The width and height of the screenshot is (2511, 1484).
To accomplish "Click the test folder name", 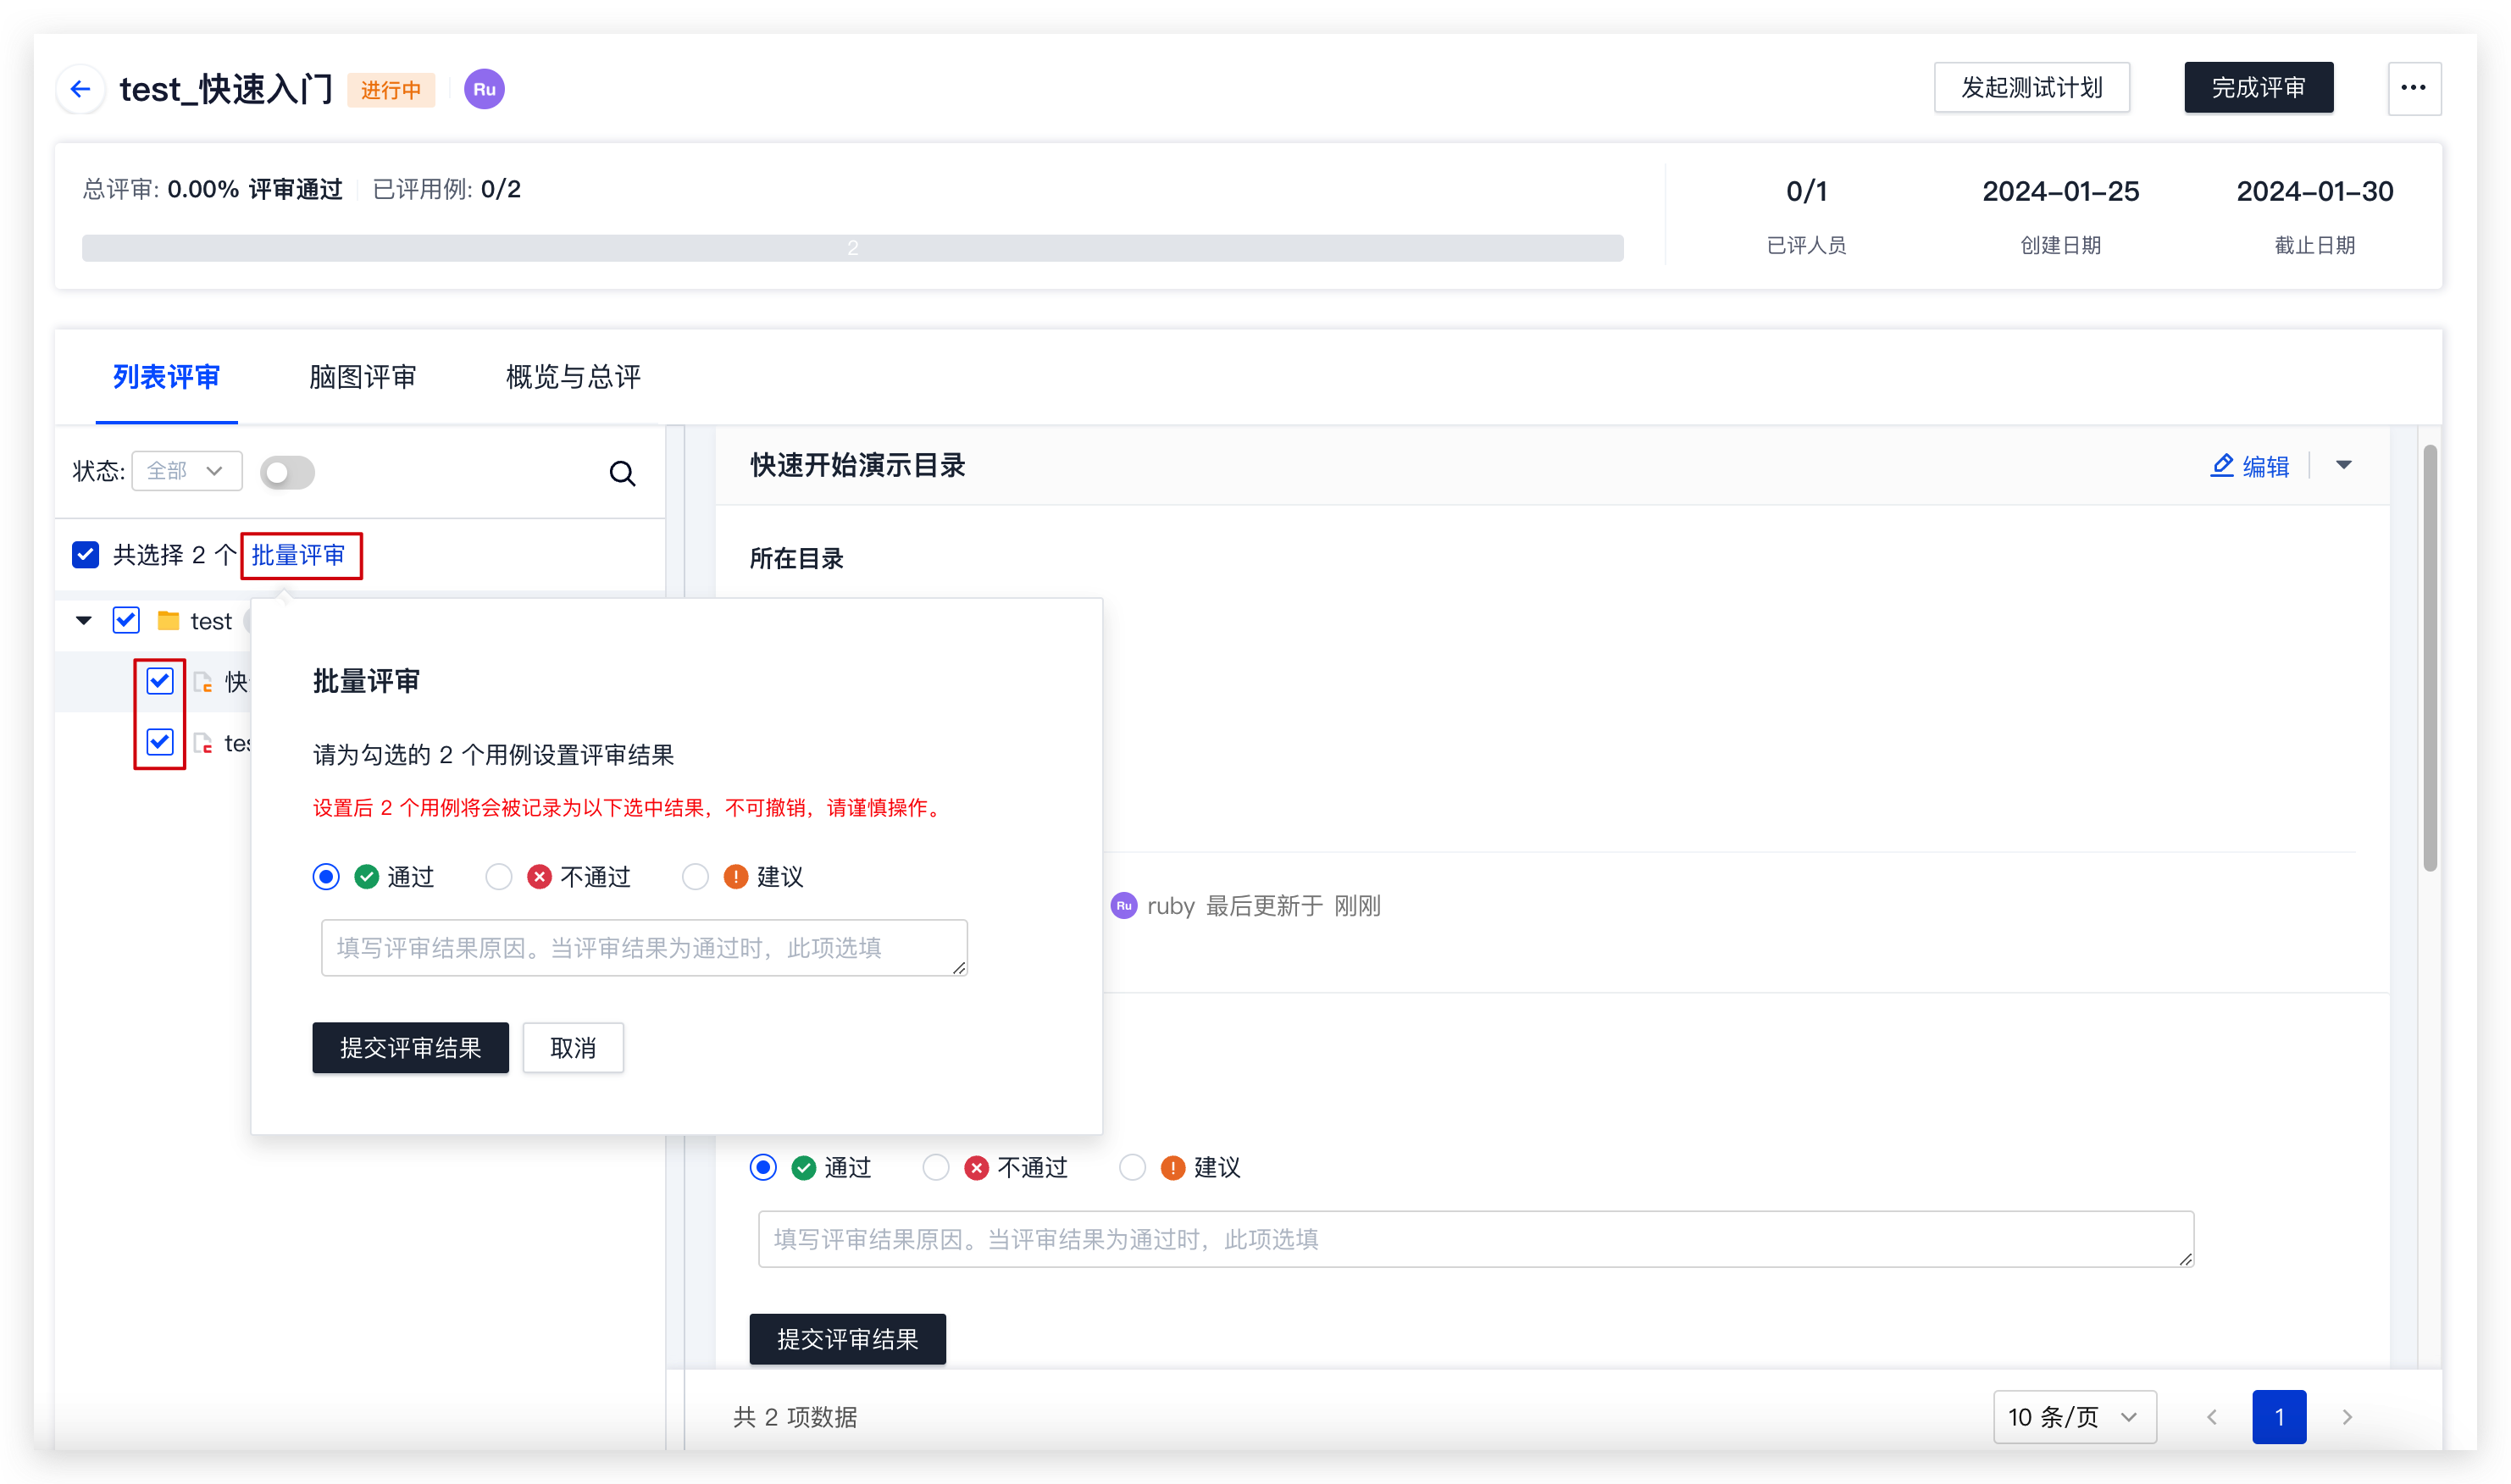I will pyautogui.click(x=211, y=621).
